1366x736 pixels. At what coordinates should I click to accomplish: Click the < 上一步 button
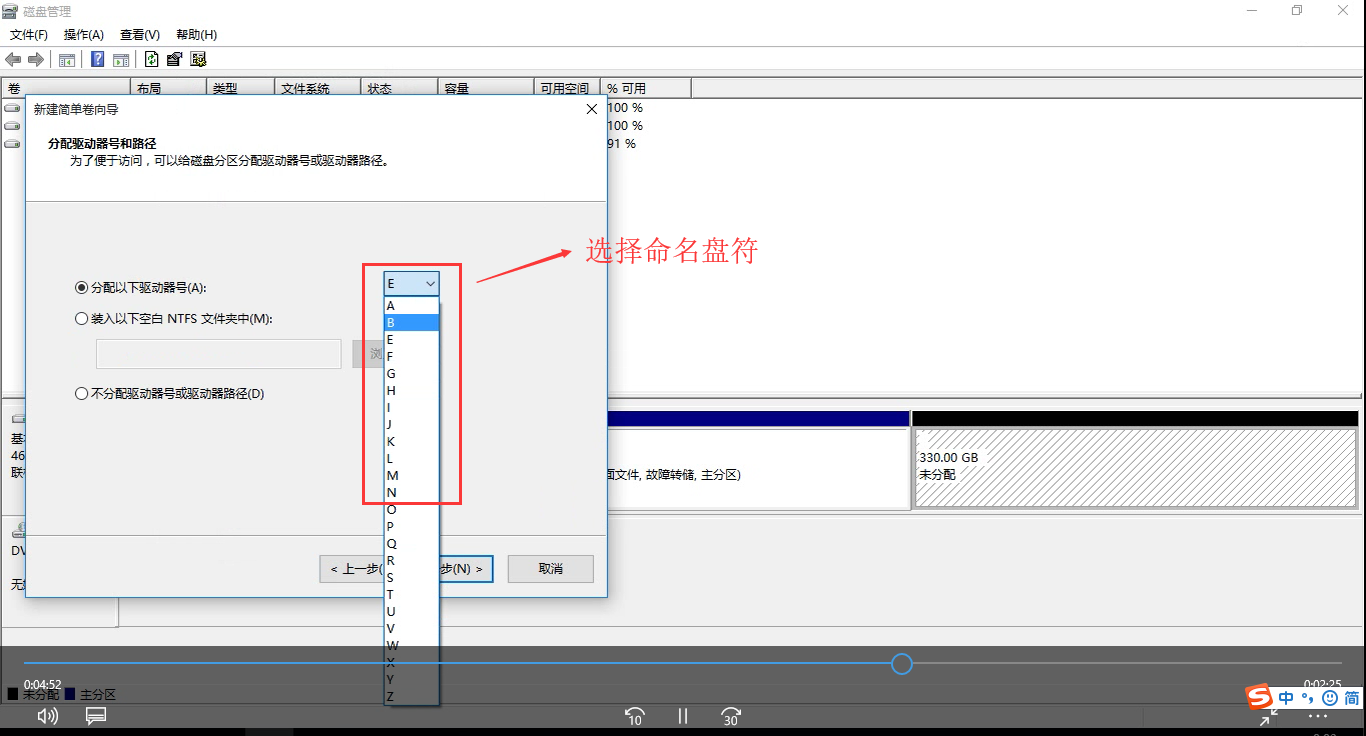click(x=352, y=569)
